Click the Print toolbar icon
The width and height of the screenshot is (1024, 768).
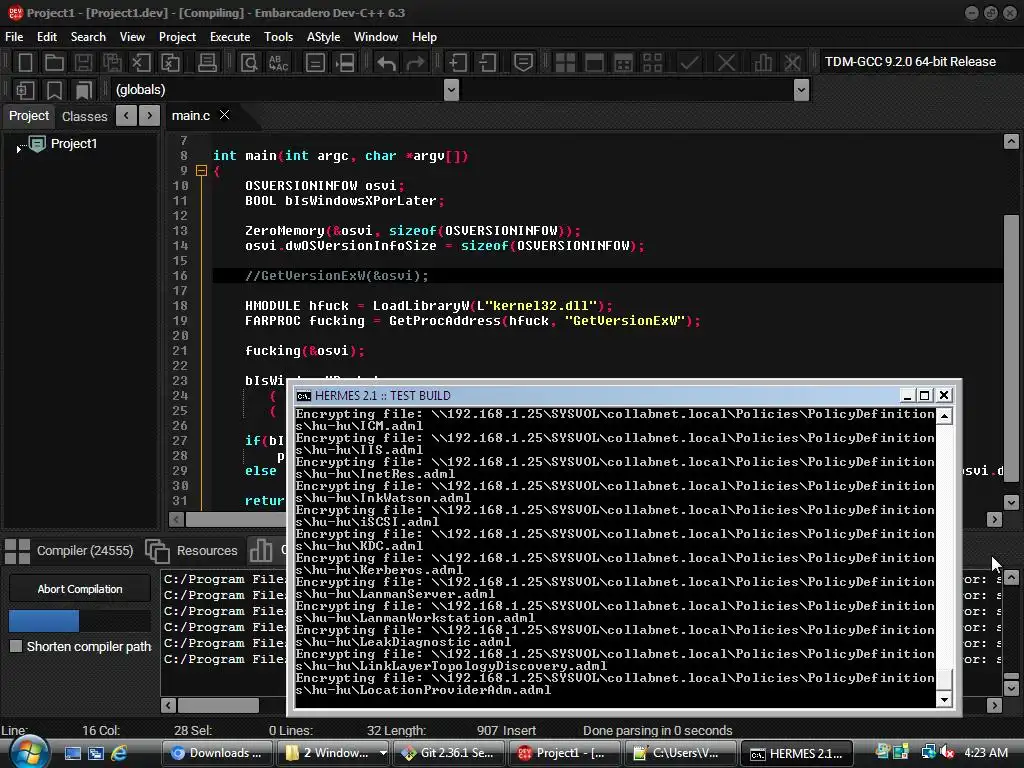(207, 62)
